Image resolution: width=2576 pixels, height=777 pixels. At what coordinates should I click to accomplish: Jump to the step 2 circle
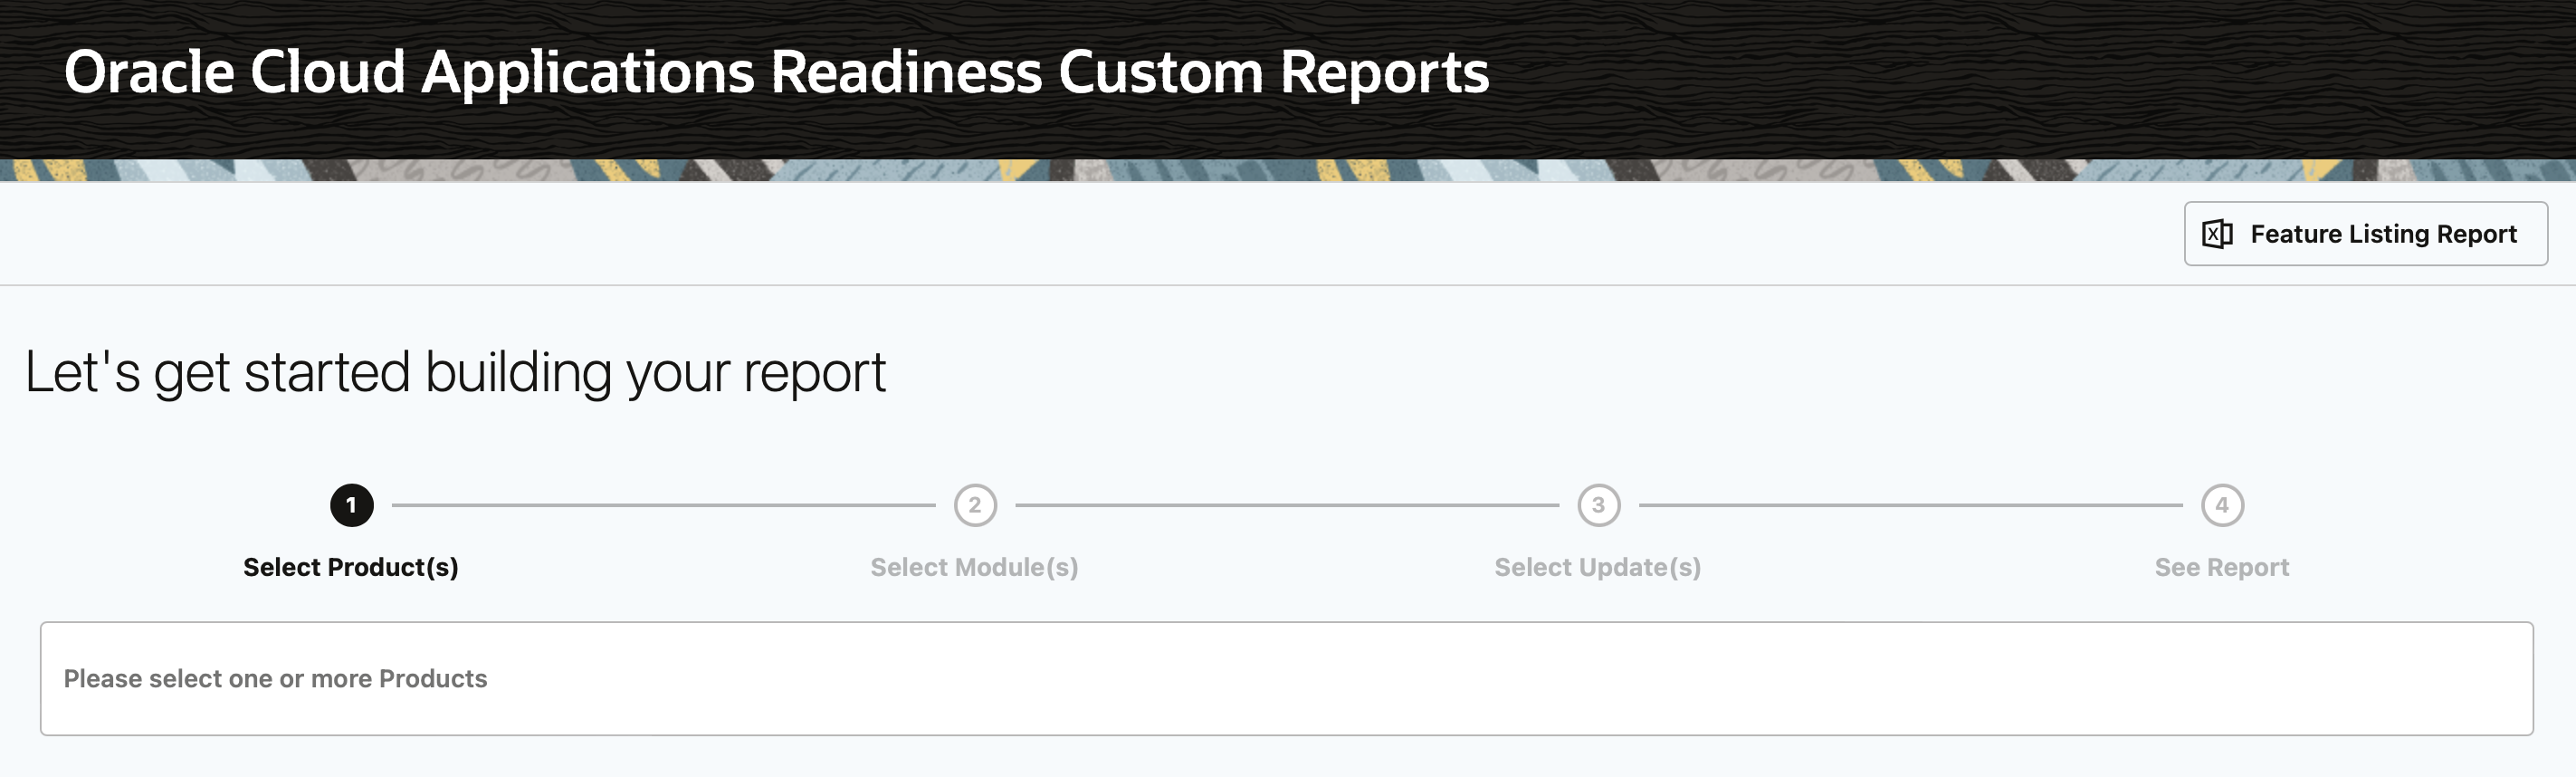pyautogui.click(x=975, y=505)
